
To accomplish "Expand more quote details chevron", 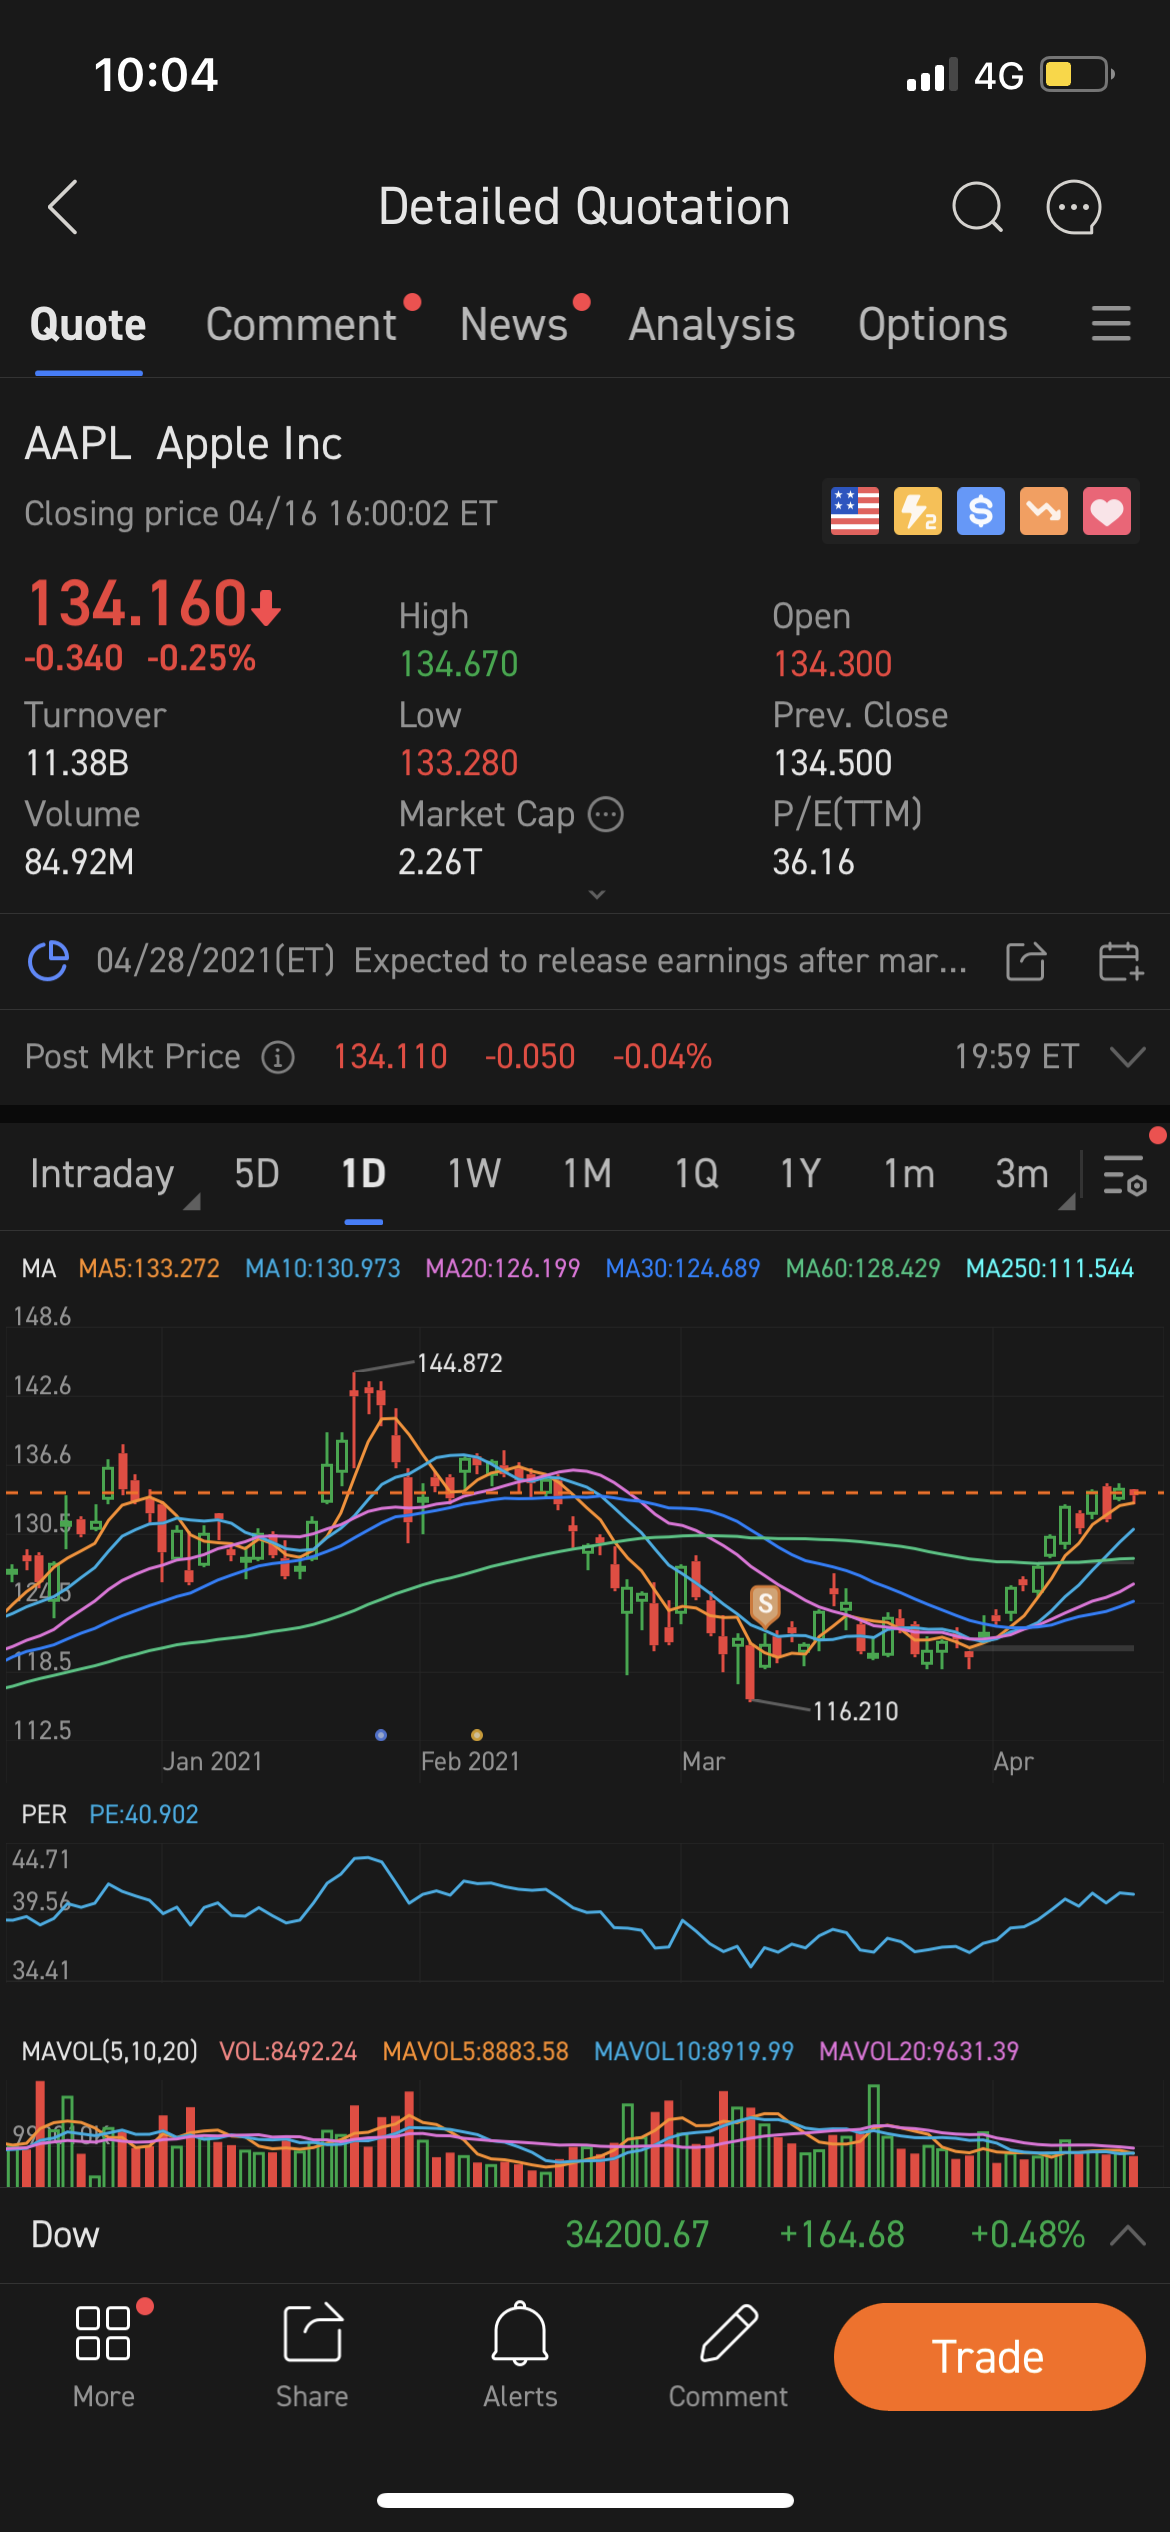I will tap(597, 894).
